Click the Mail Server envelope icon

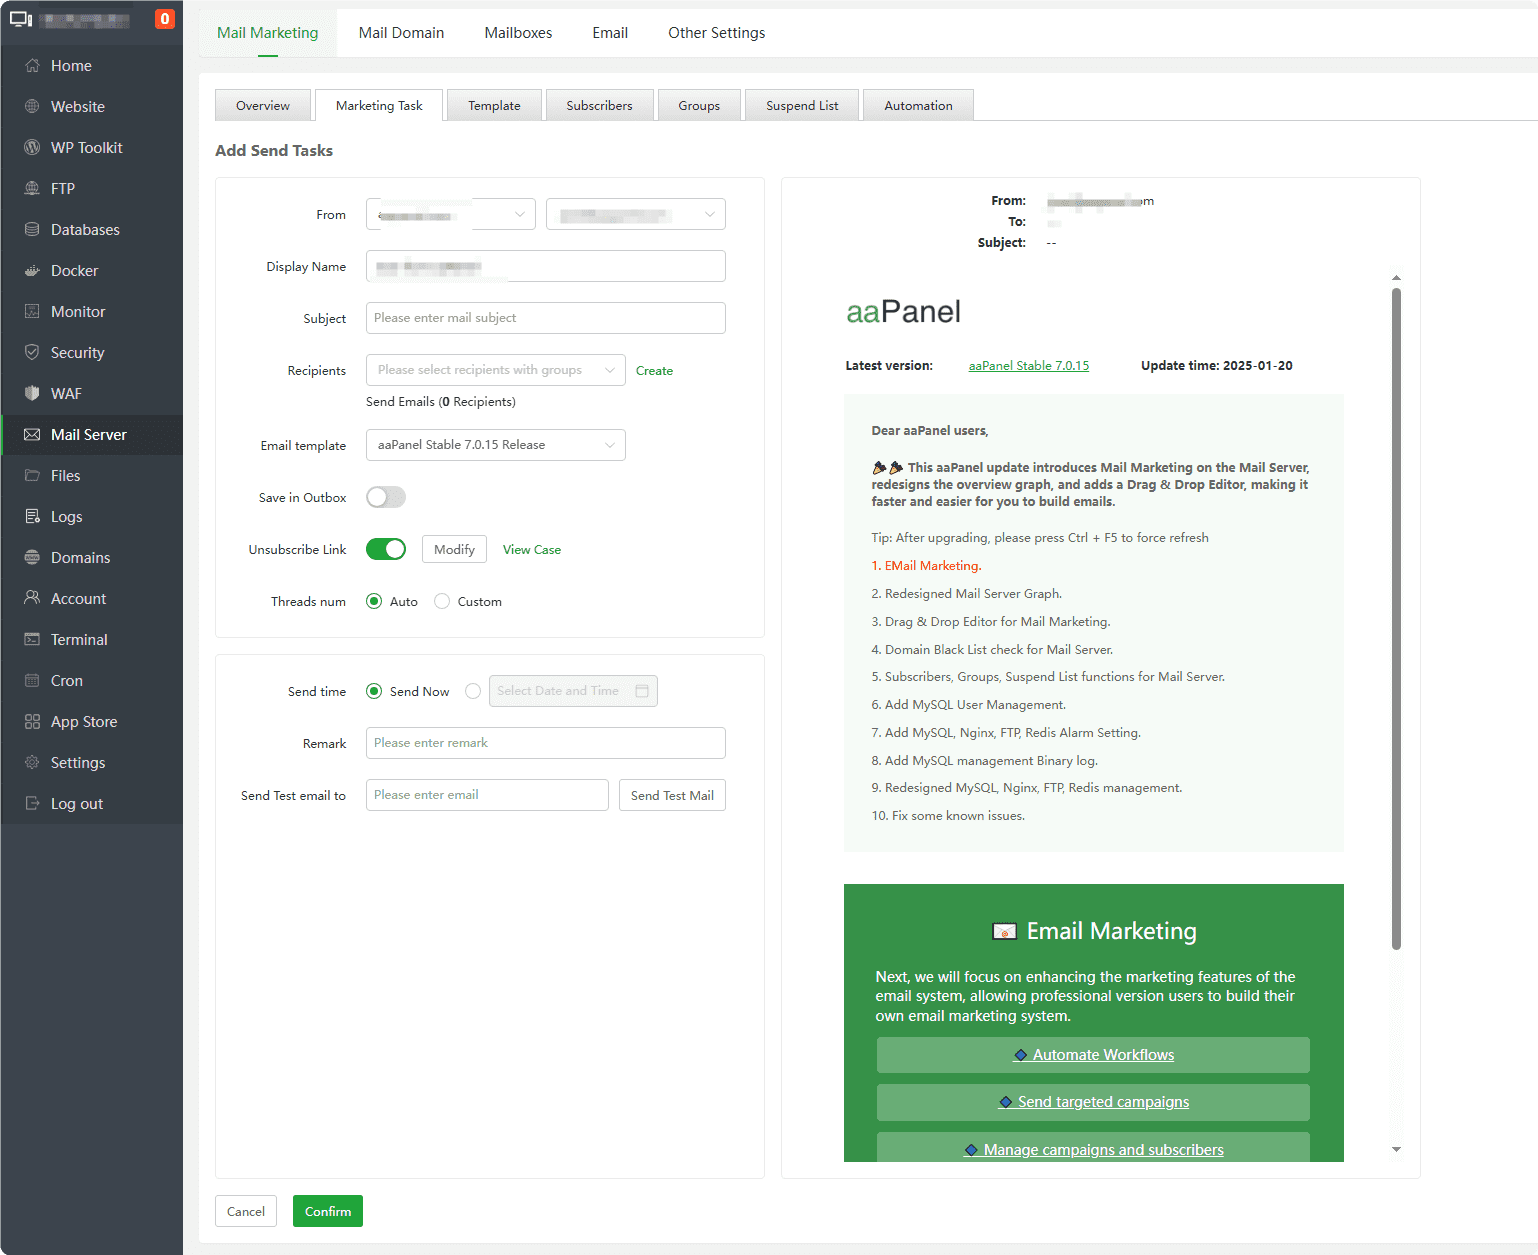tap(32, 435)
